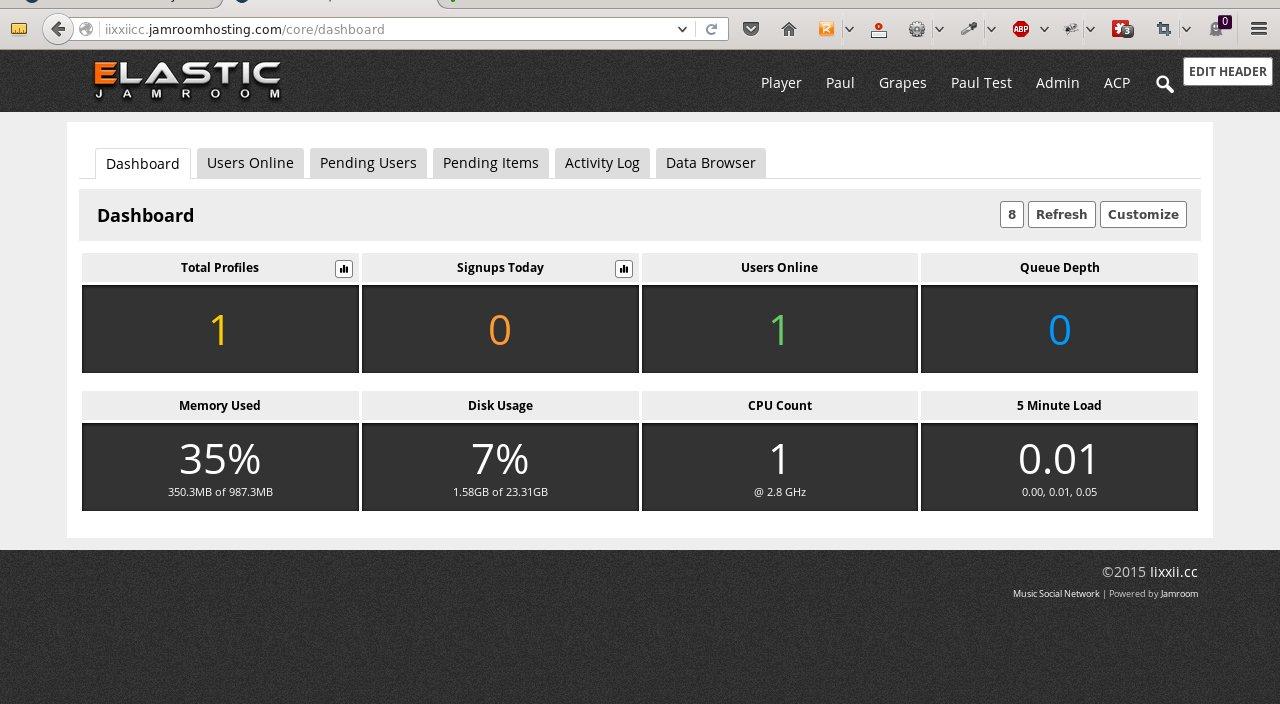Expand the dropdown arrow beside ABP icon

pyautogui.click(x=1044, y=29)
